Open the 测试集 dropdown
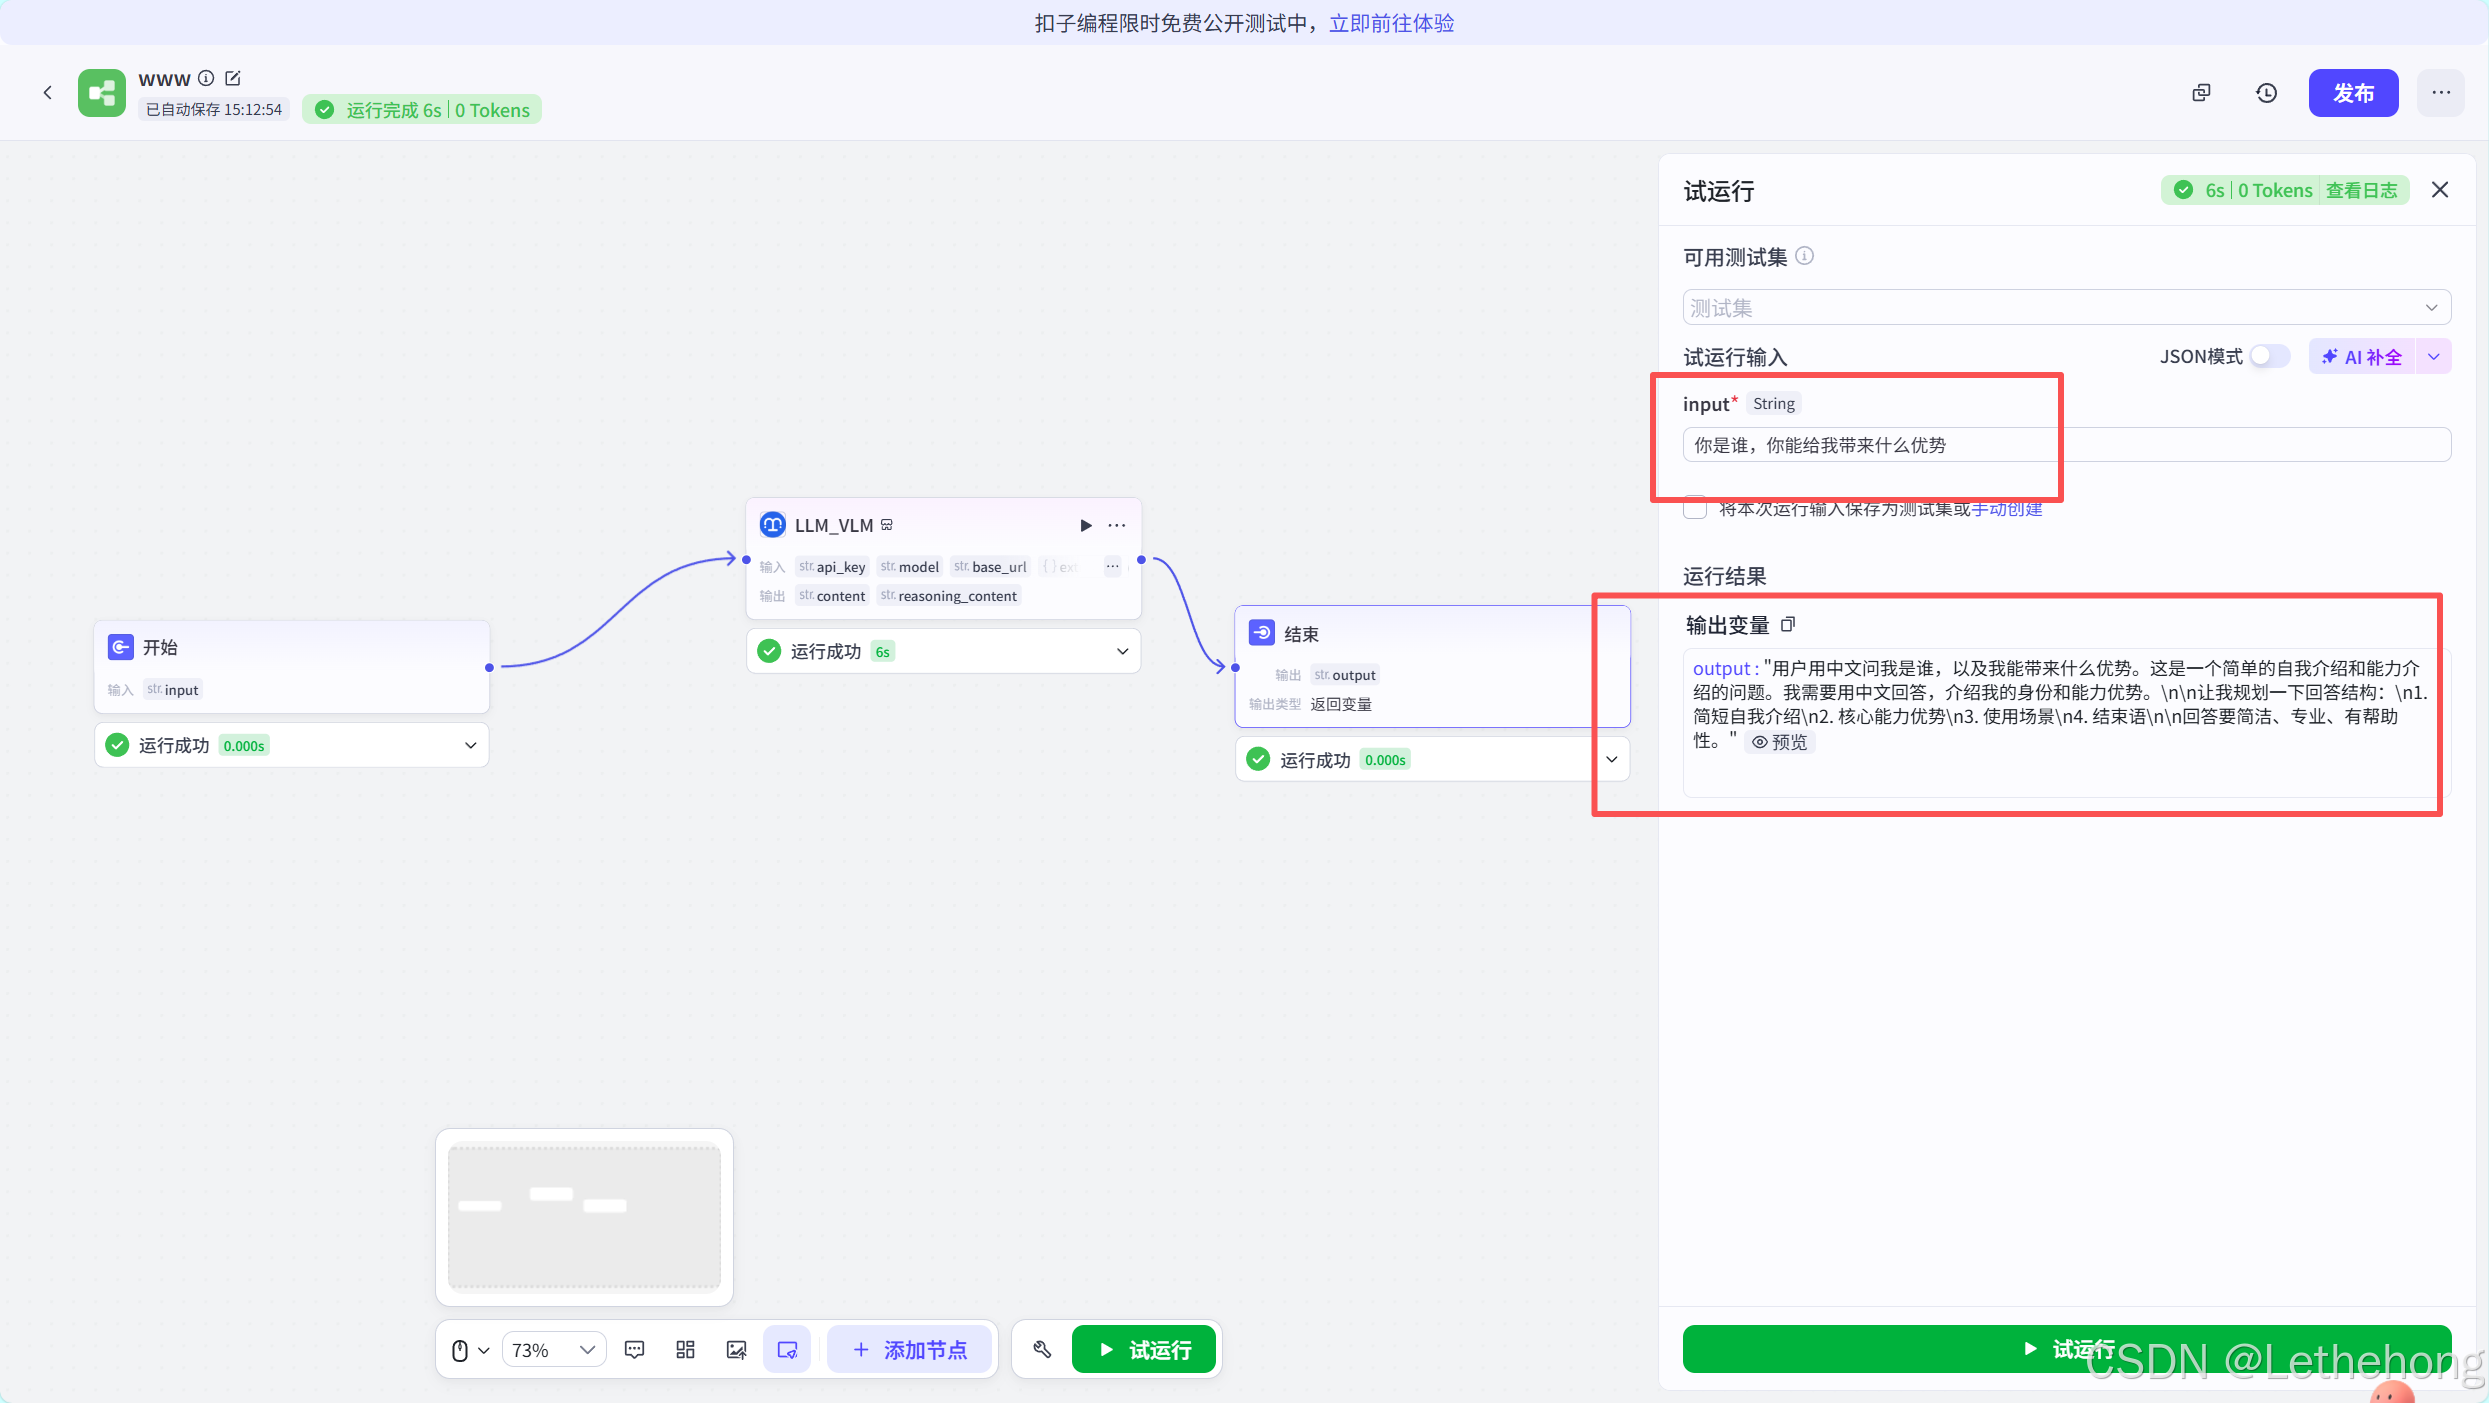Screen dimensions: 2489x1403 coord(2066,308)
